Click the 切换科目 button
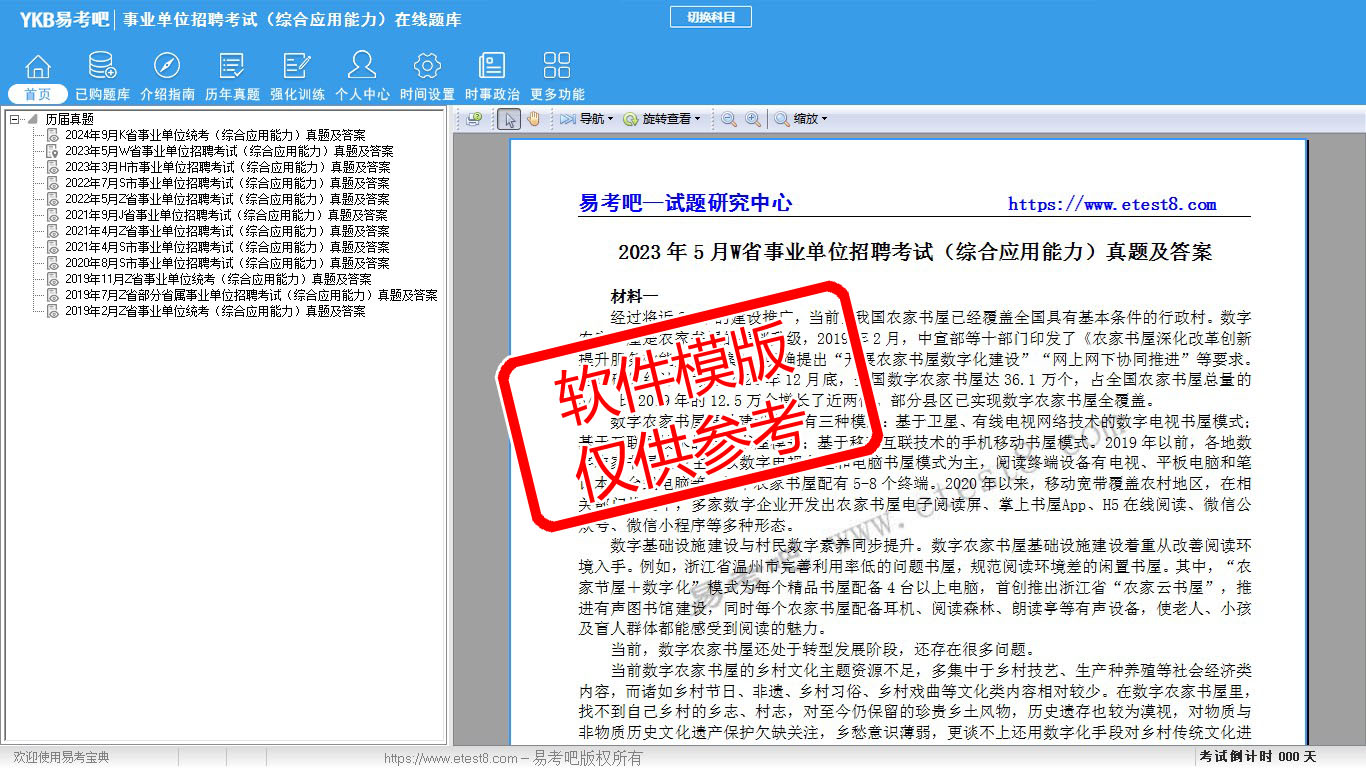This screenshot has height=768, width=1366. (710, 17)
